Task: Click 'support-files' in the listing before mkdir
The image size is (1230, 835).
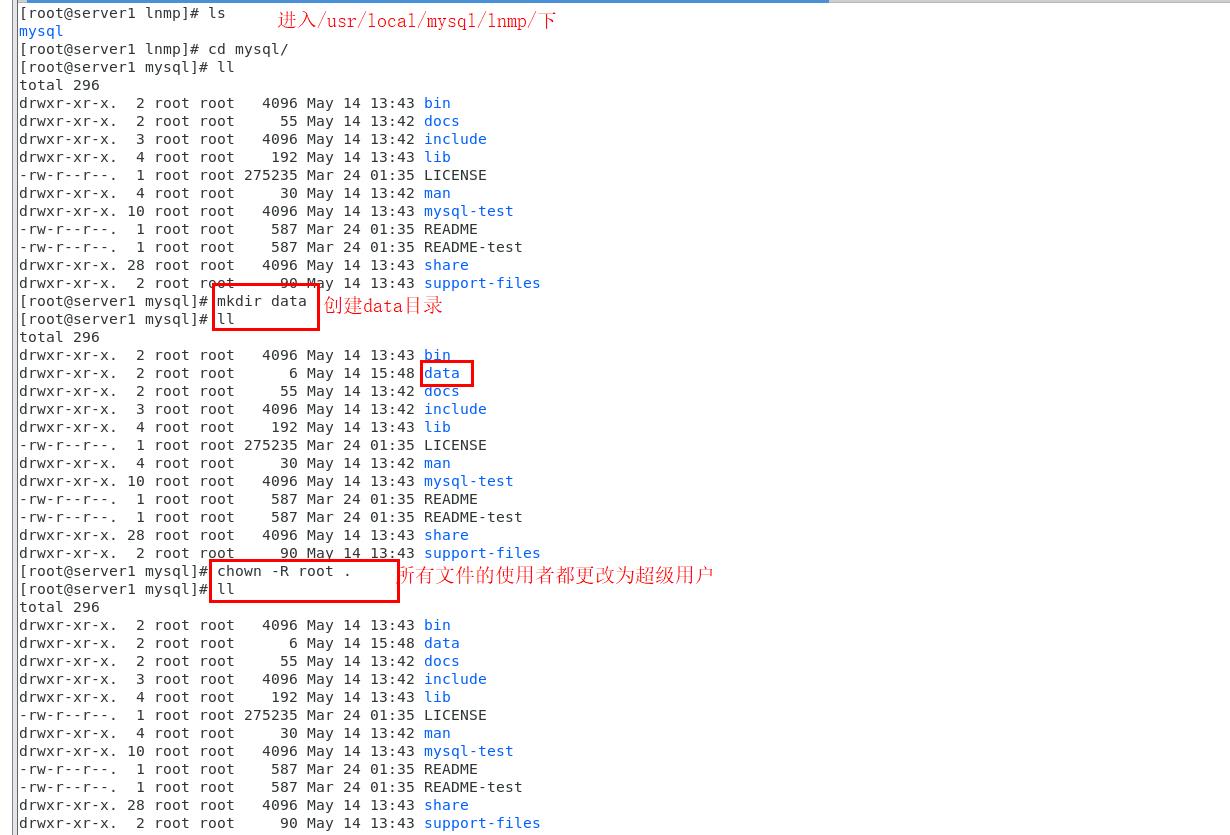Action: tap(482, 283)
